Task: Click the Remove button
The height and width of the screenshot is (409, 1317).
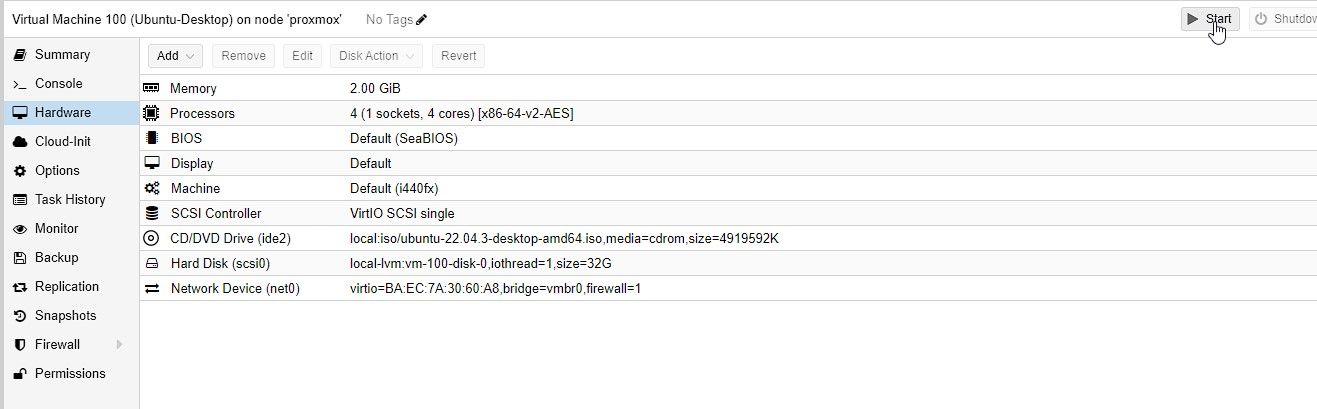Action: (243, 56)
